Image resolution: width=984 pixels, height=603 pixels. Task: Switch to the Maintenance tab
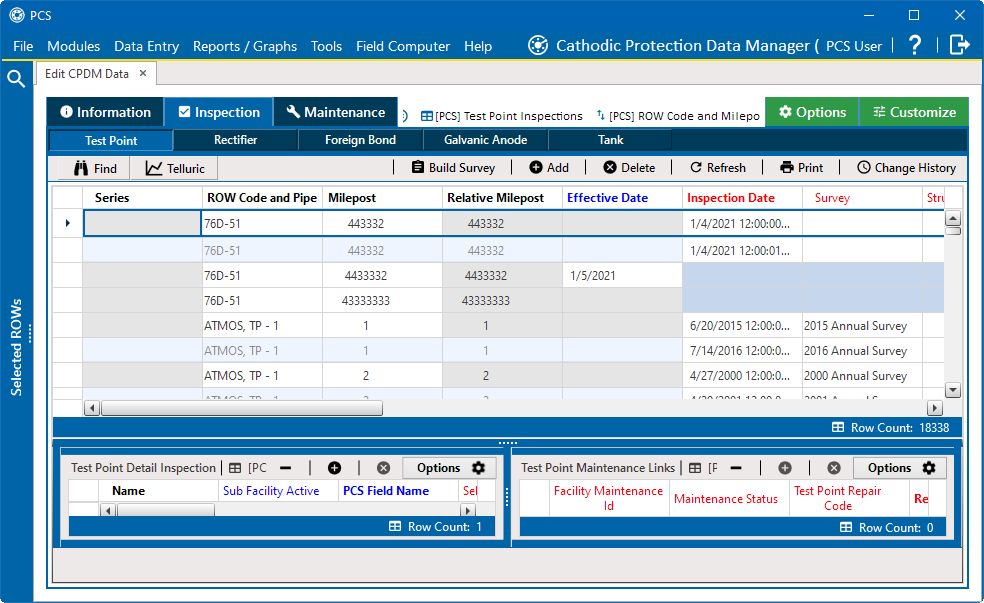coord(336,112)
